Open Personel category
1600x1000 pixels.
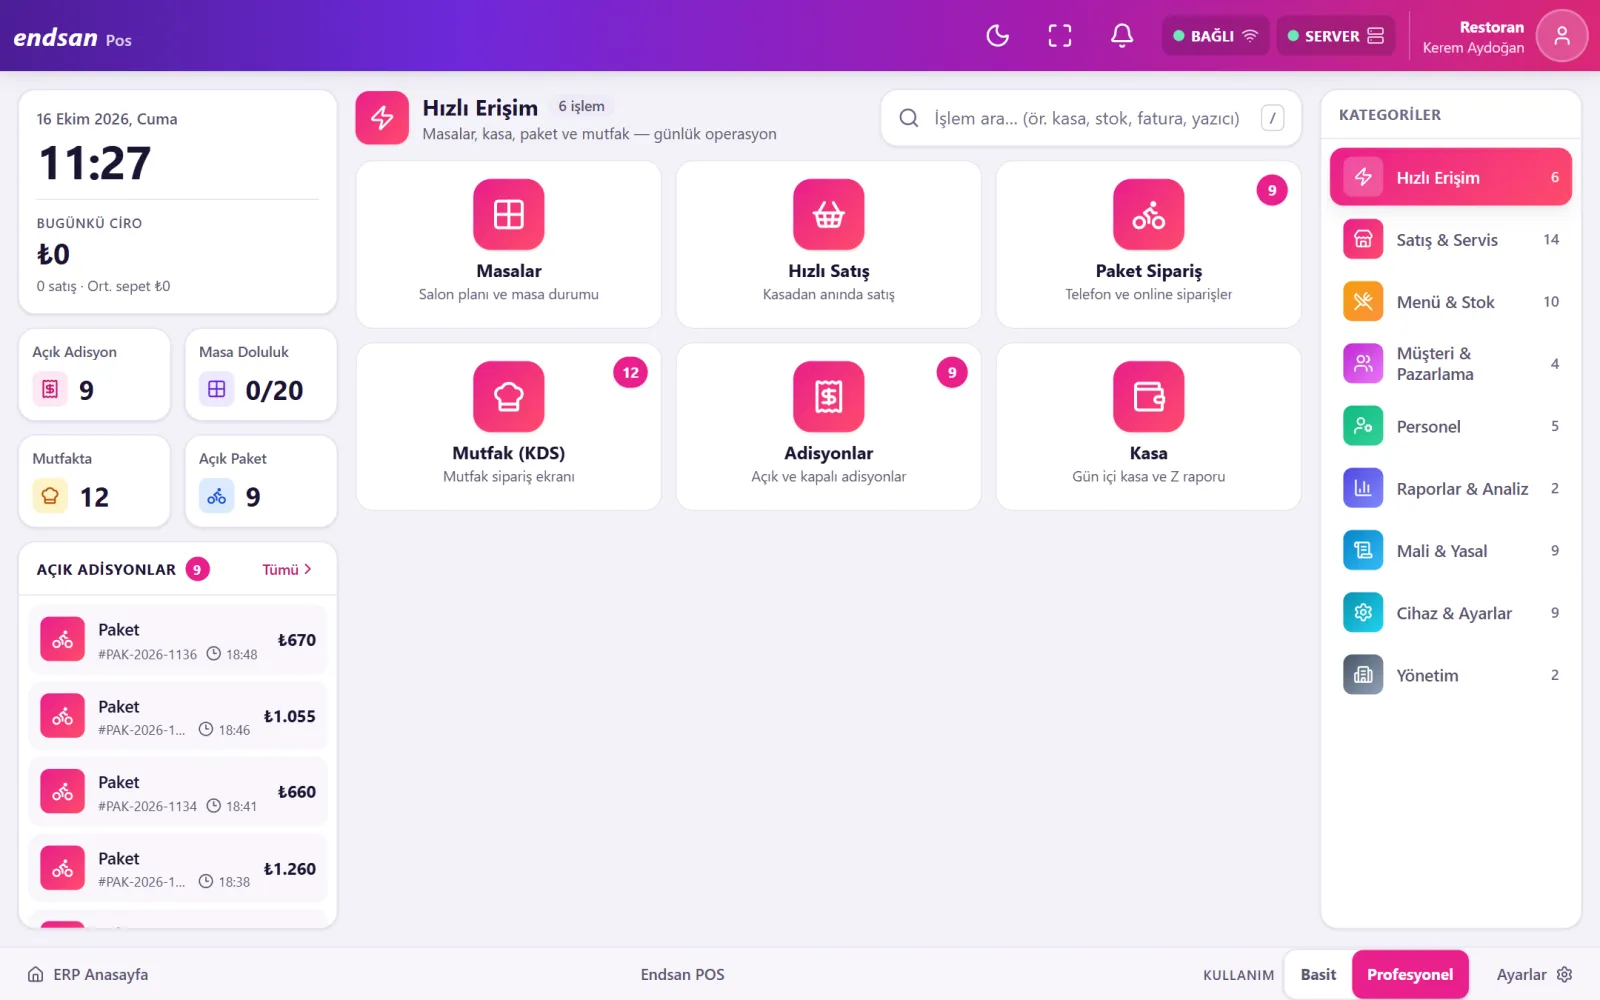tap(1450, 426)
